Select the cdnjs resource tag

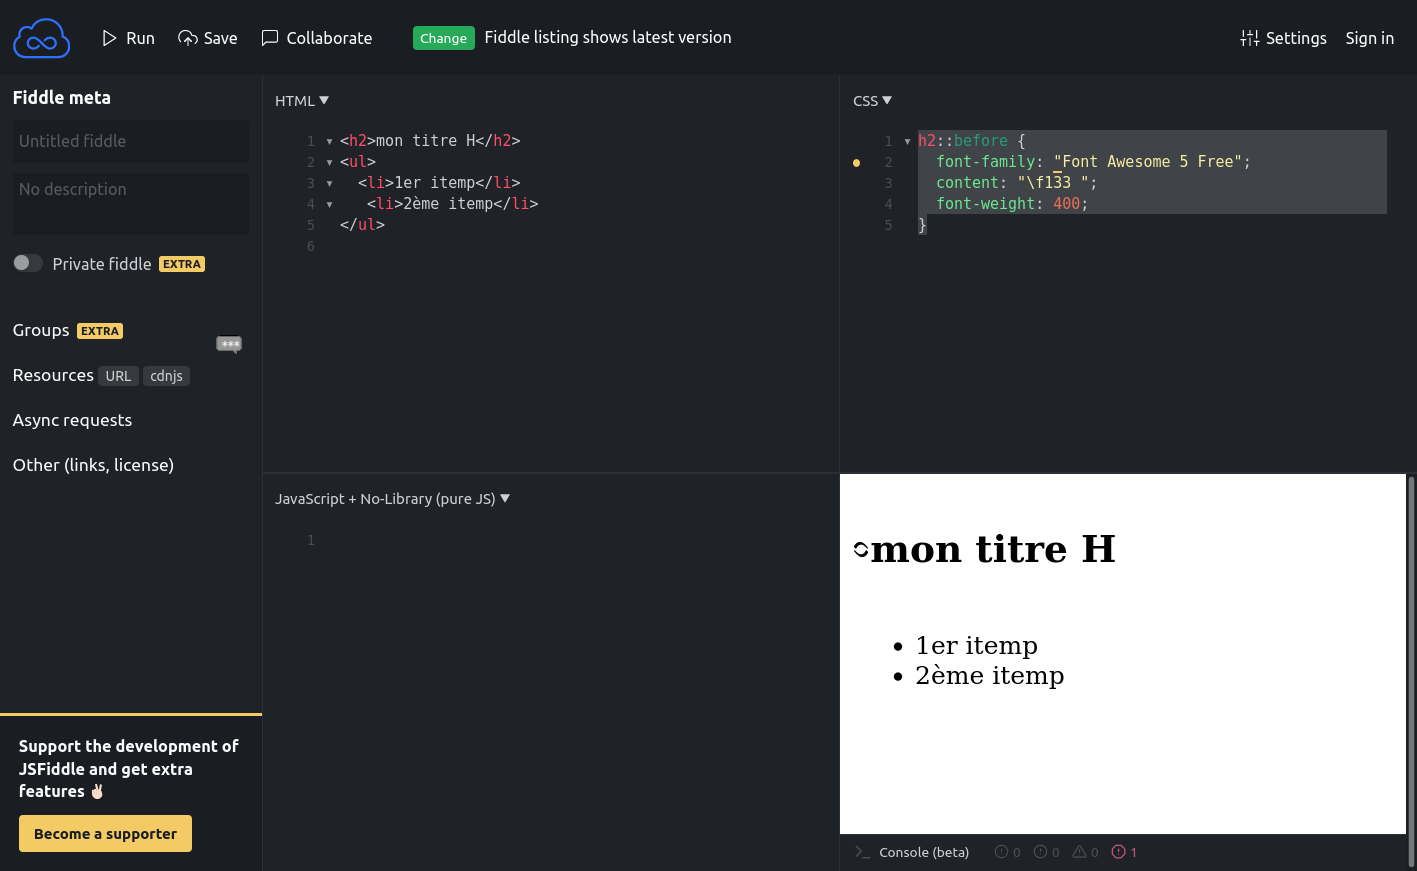[x=166, y=376]
